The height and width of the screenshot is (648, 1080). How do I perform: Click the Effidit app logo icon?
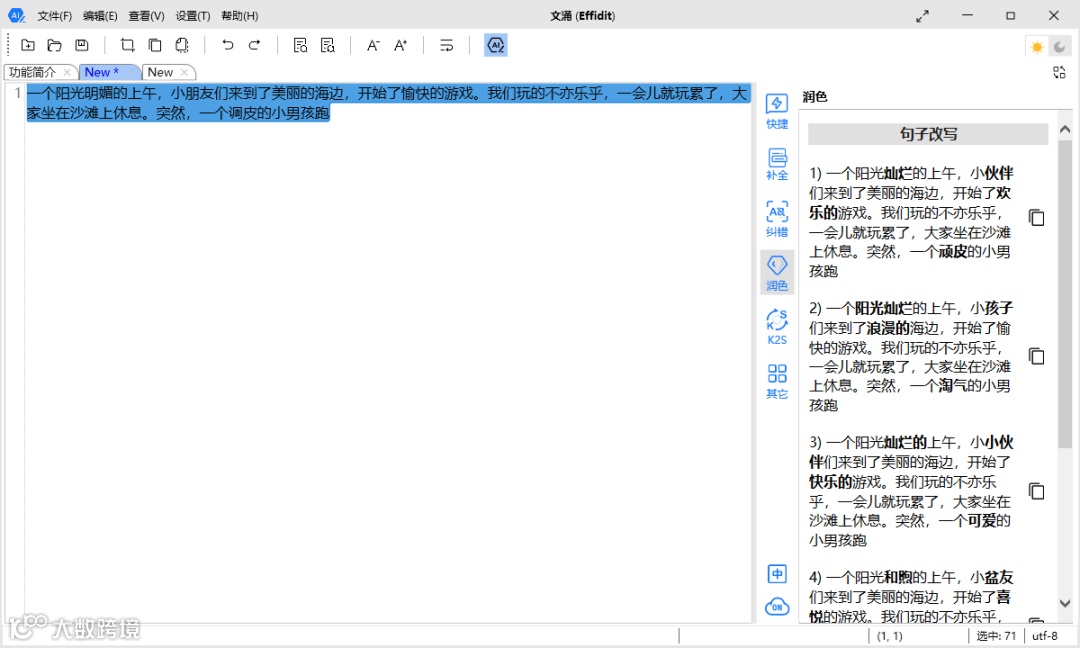coord(16,15)
